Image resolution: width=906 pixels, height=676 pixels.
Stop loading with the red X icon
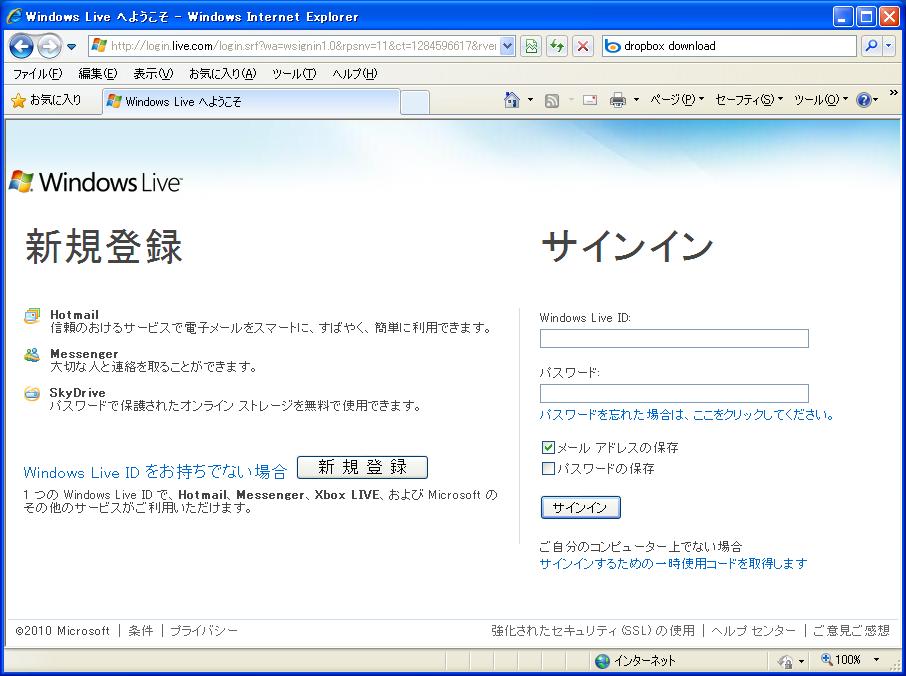pos(583,46)
